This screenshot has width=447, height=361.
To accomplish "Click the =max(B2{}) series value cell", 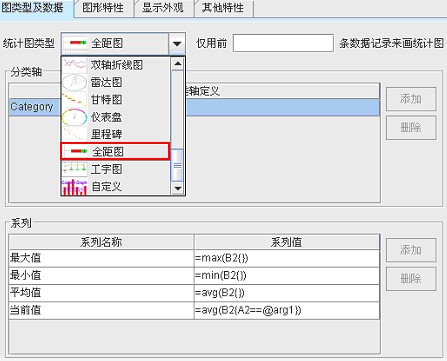I will (x=287, y=258).
